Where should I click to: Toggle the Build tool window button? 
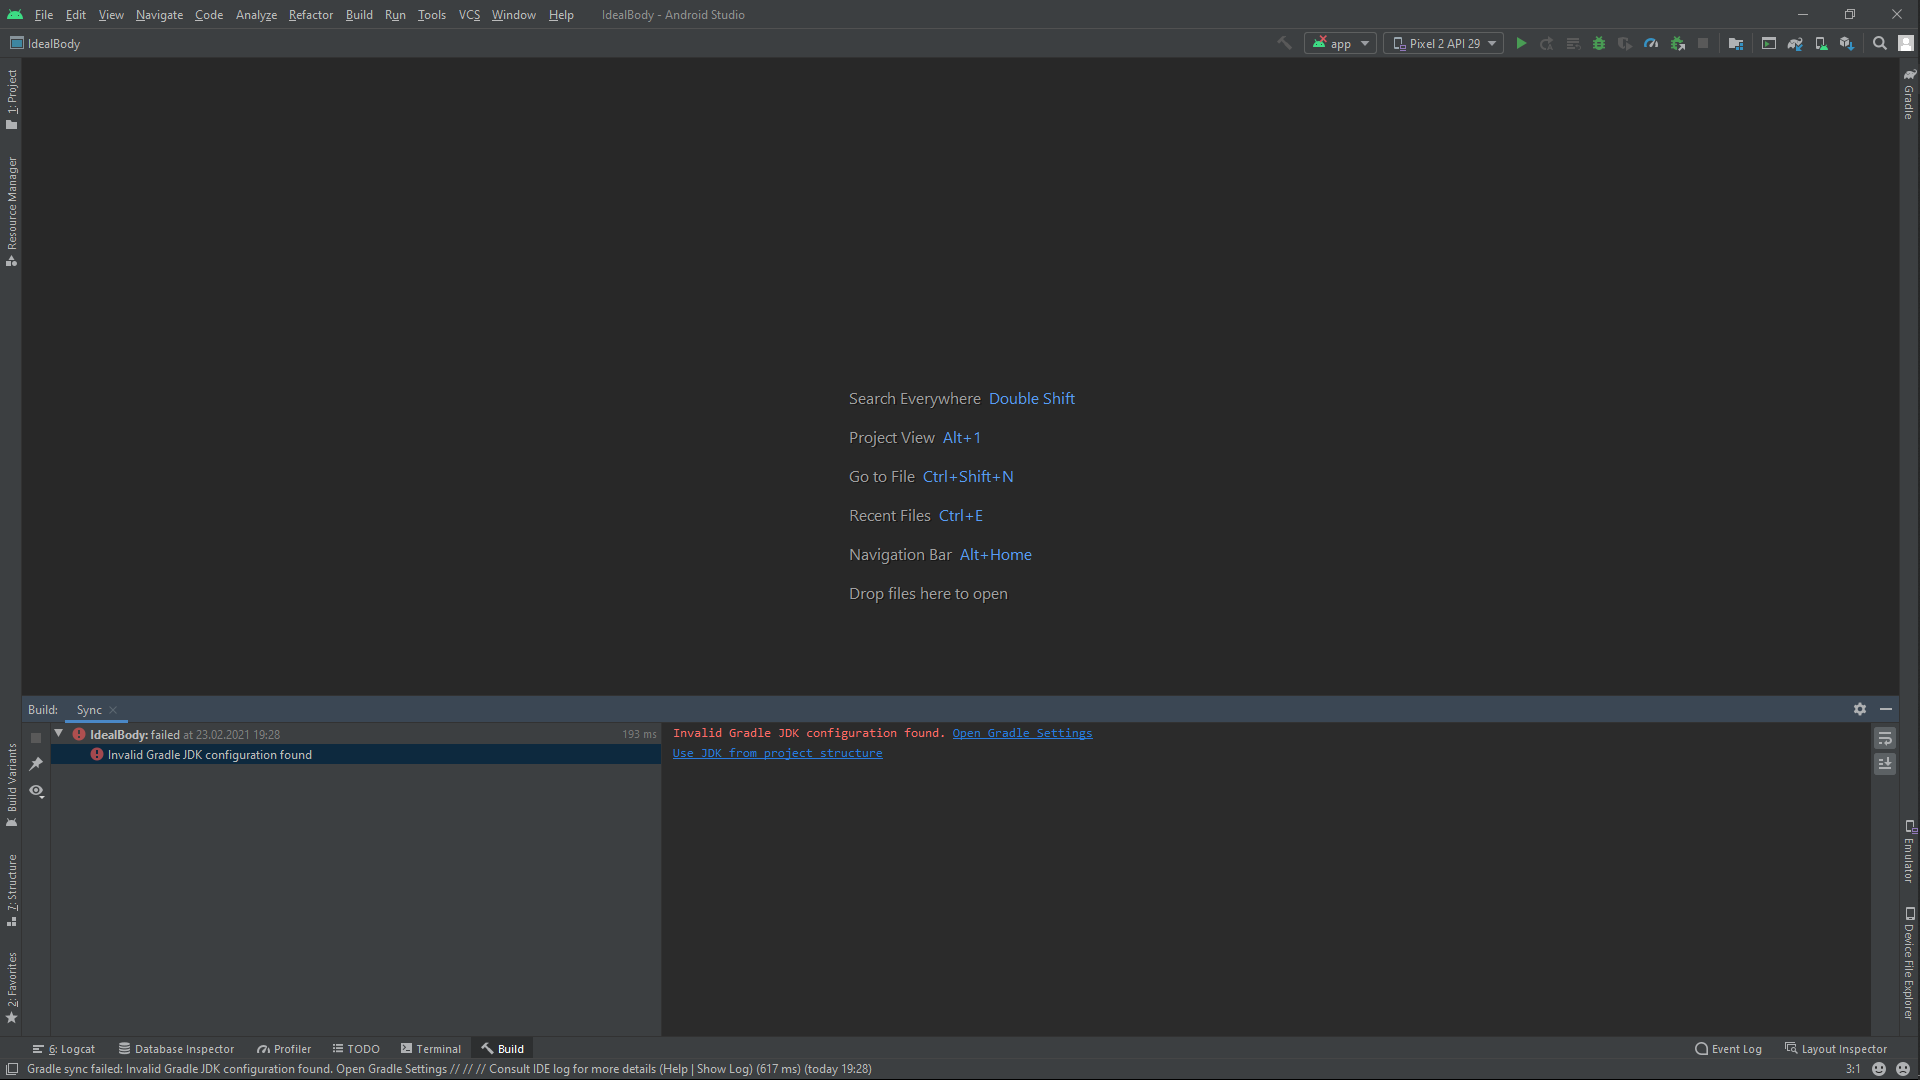503,1049
